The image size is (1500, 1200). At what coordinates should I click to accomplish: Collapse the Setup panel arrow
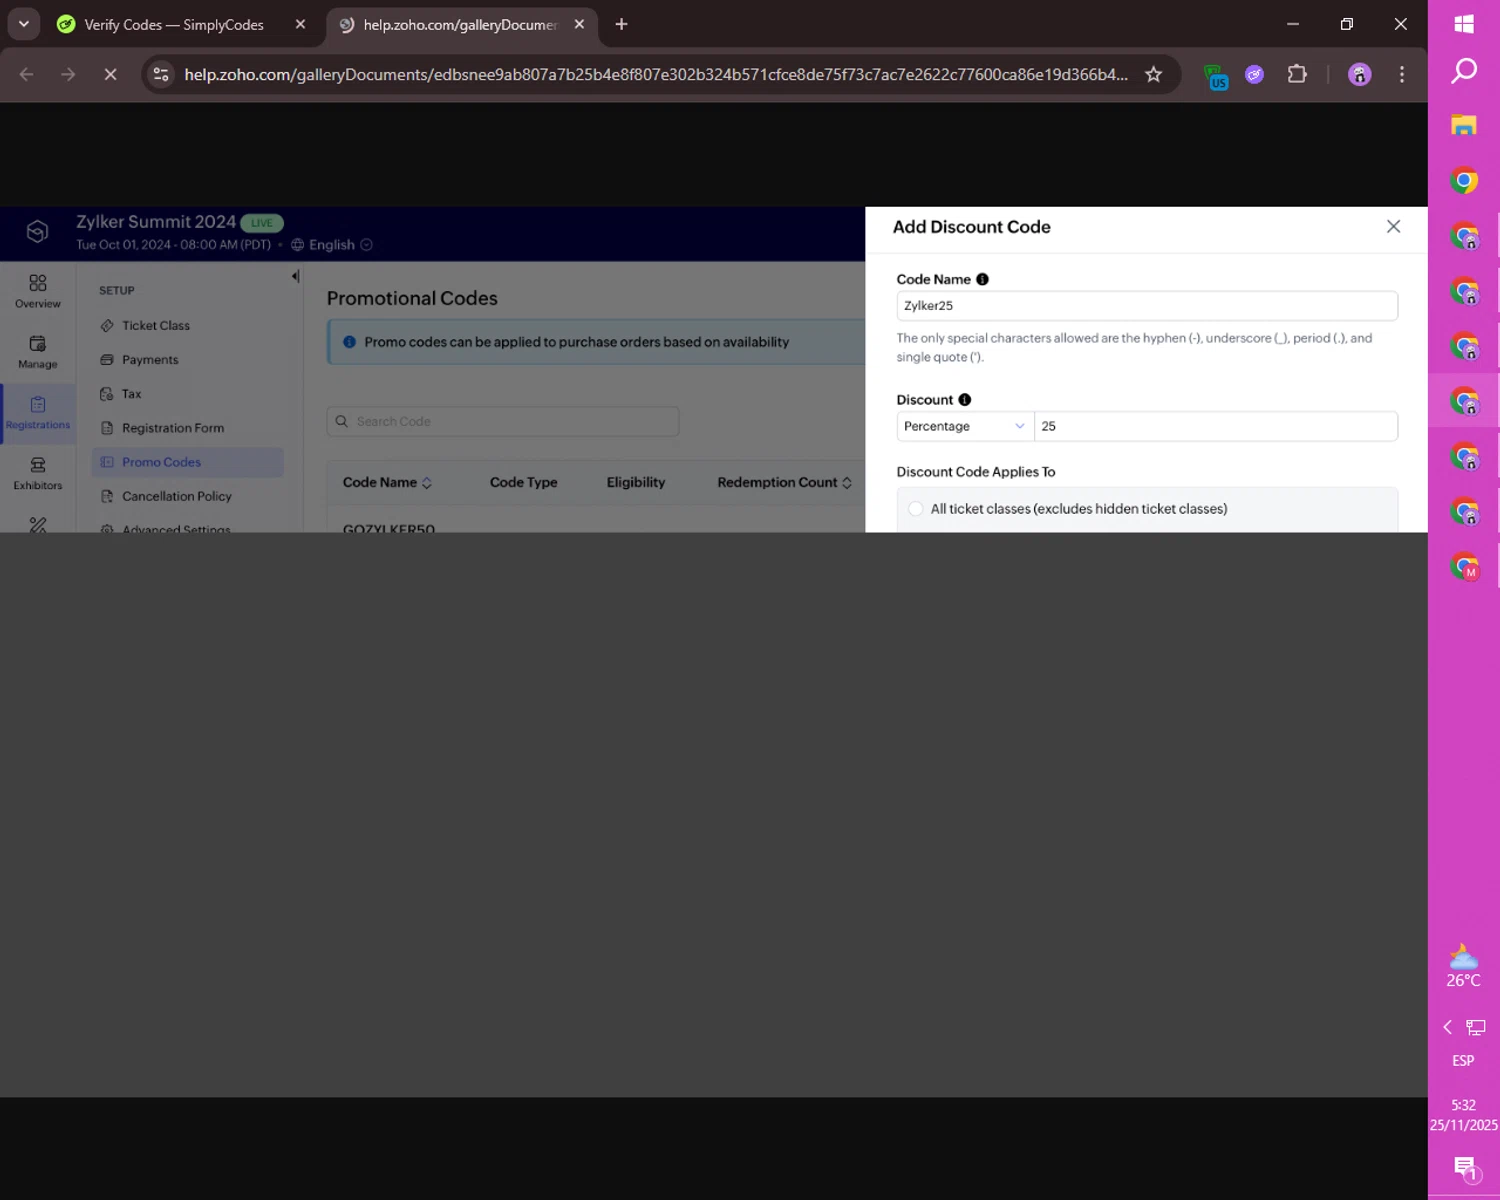tap(295, 276)
